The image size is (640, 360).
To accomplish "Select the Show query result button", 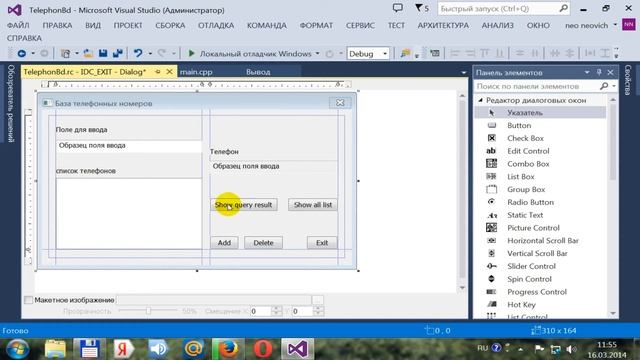I will coord(244,204).
